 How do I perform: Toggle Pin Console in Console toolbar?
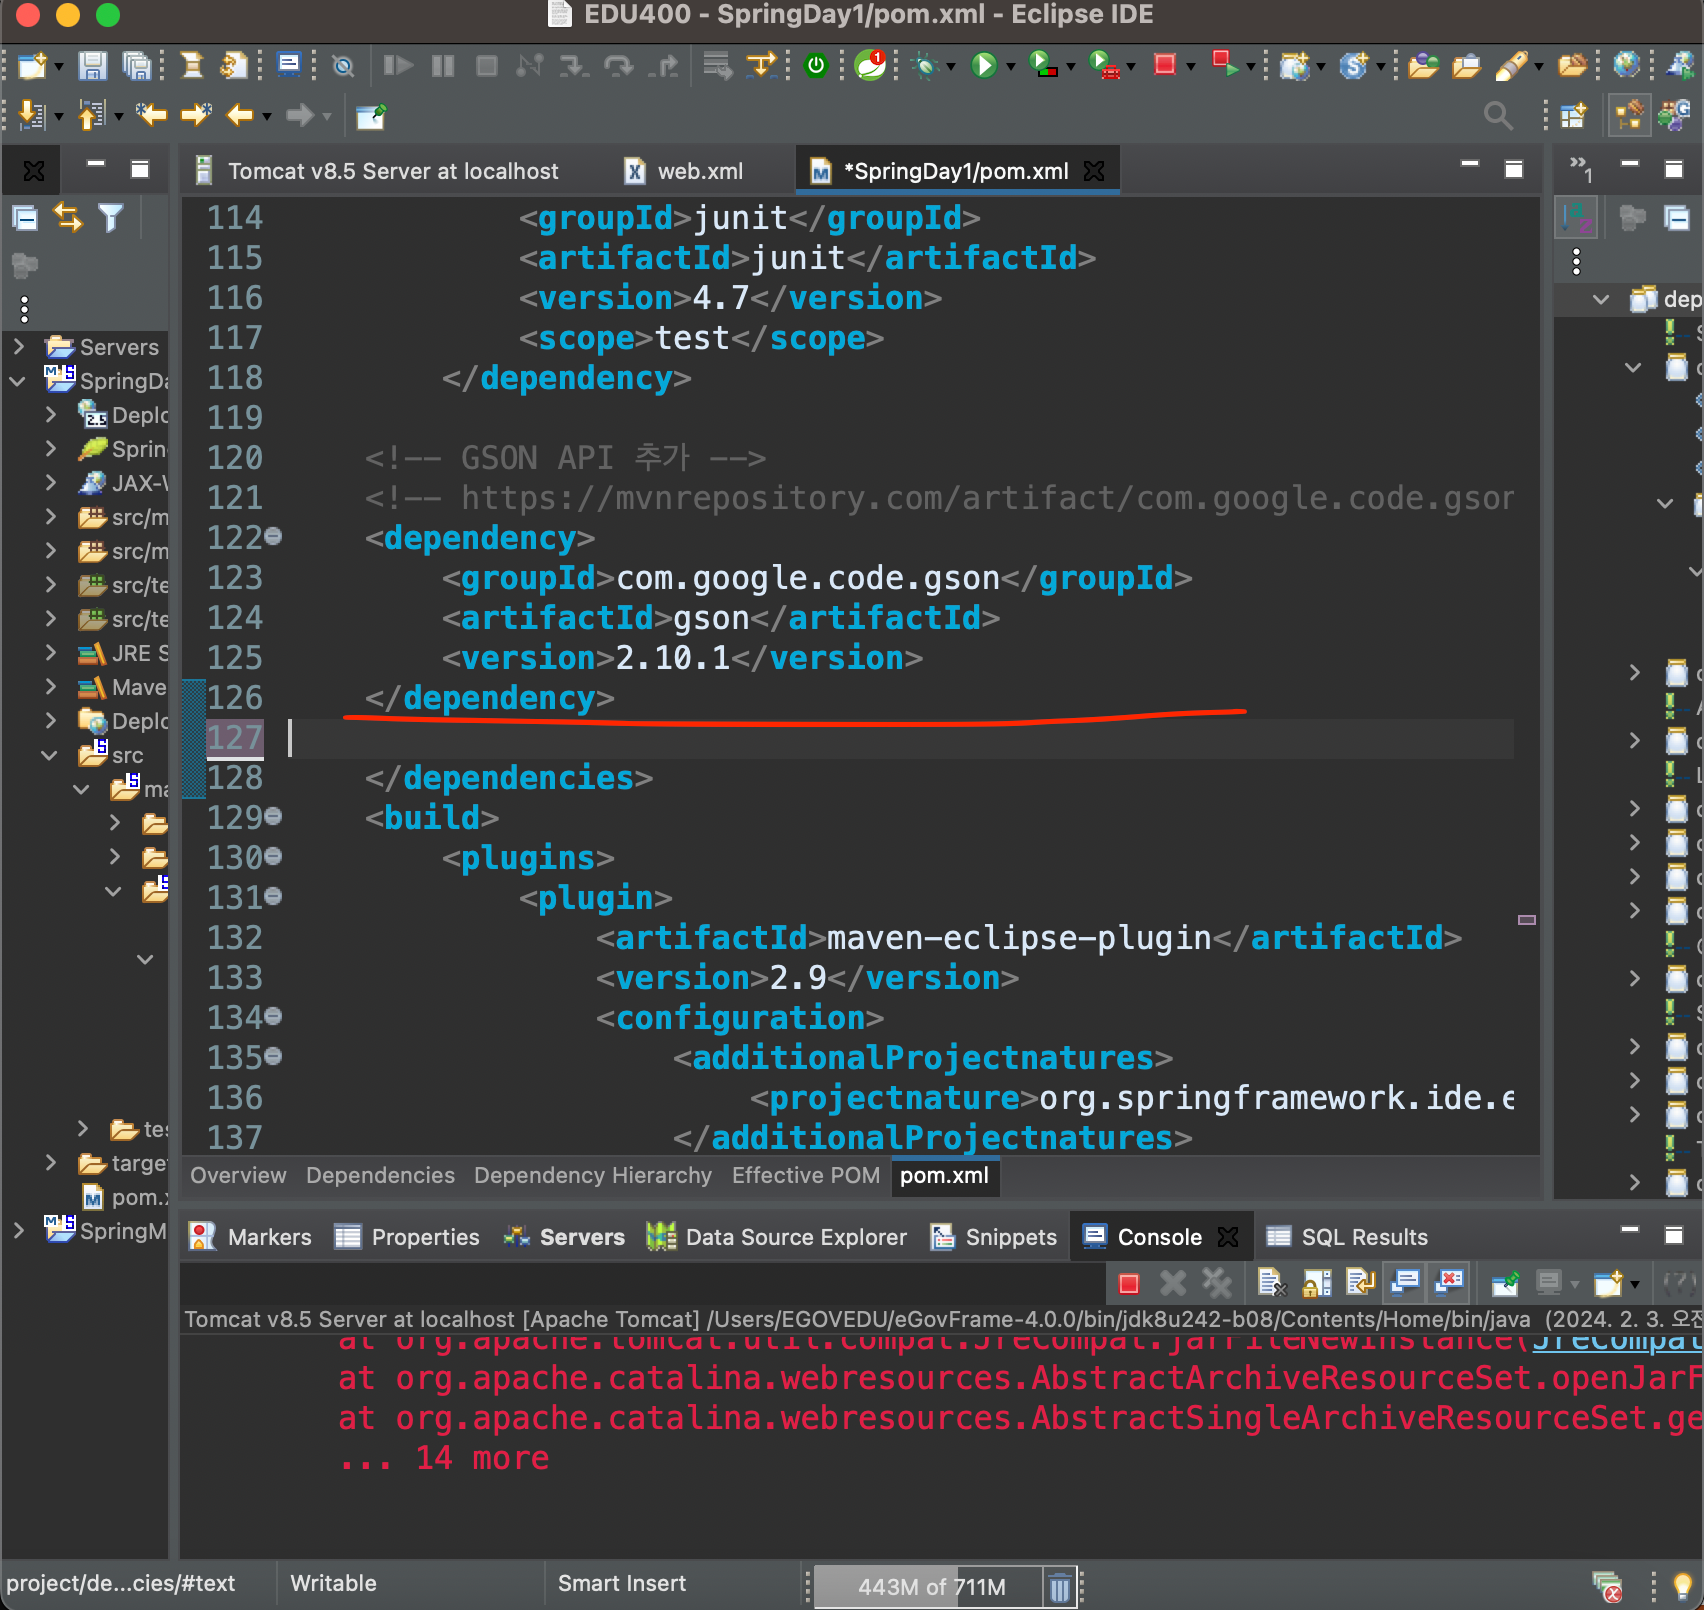point(1504,1283)
